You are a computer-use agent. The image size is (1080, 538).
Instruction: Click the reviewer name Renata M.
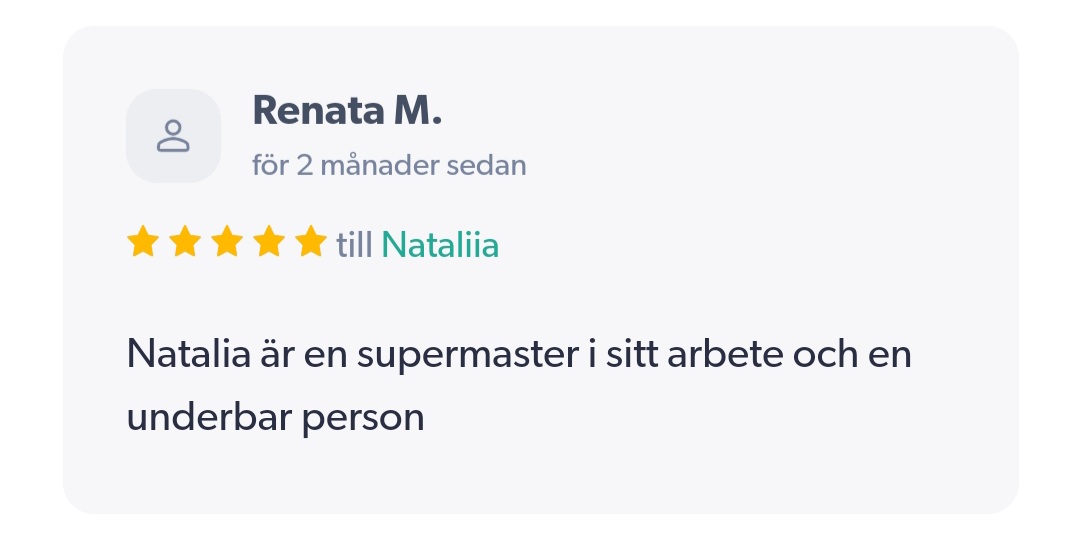[347, 111]
